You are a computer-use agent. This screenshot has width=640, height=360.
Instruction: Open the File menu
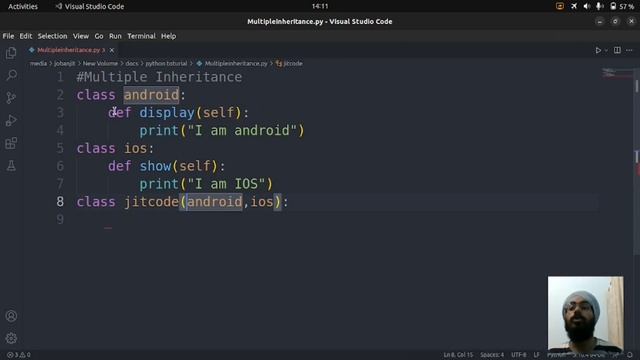[x=8, y=36]
